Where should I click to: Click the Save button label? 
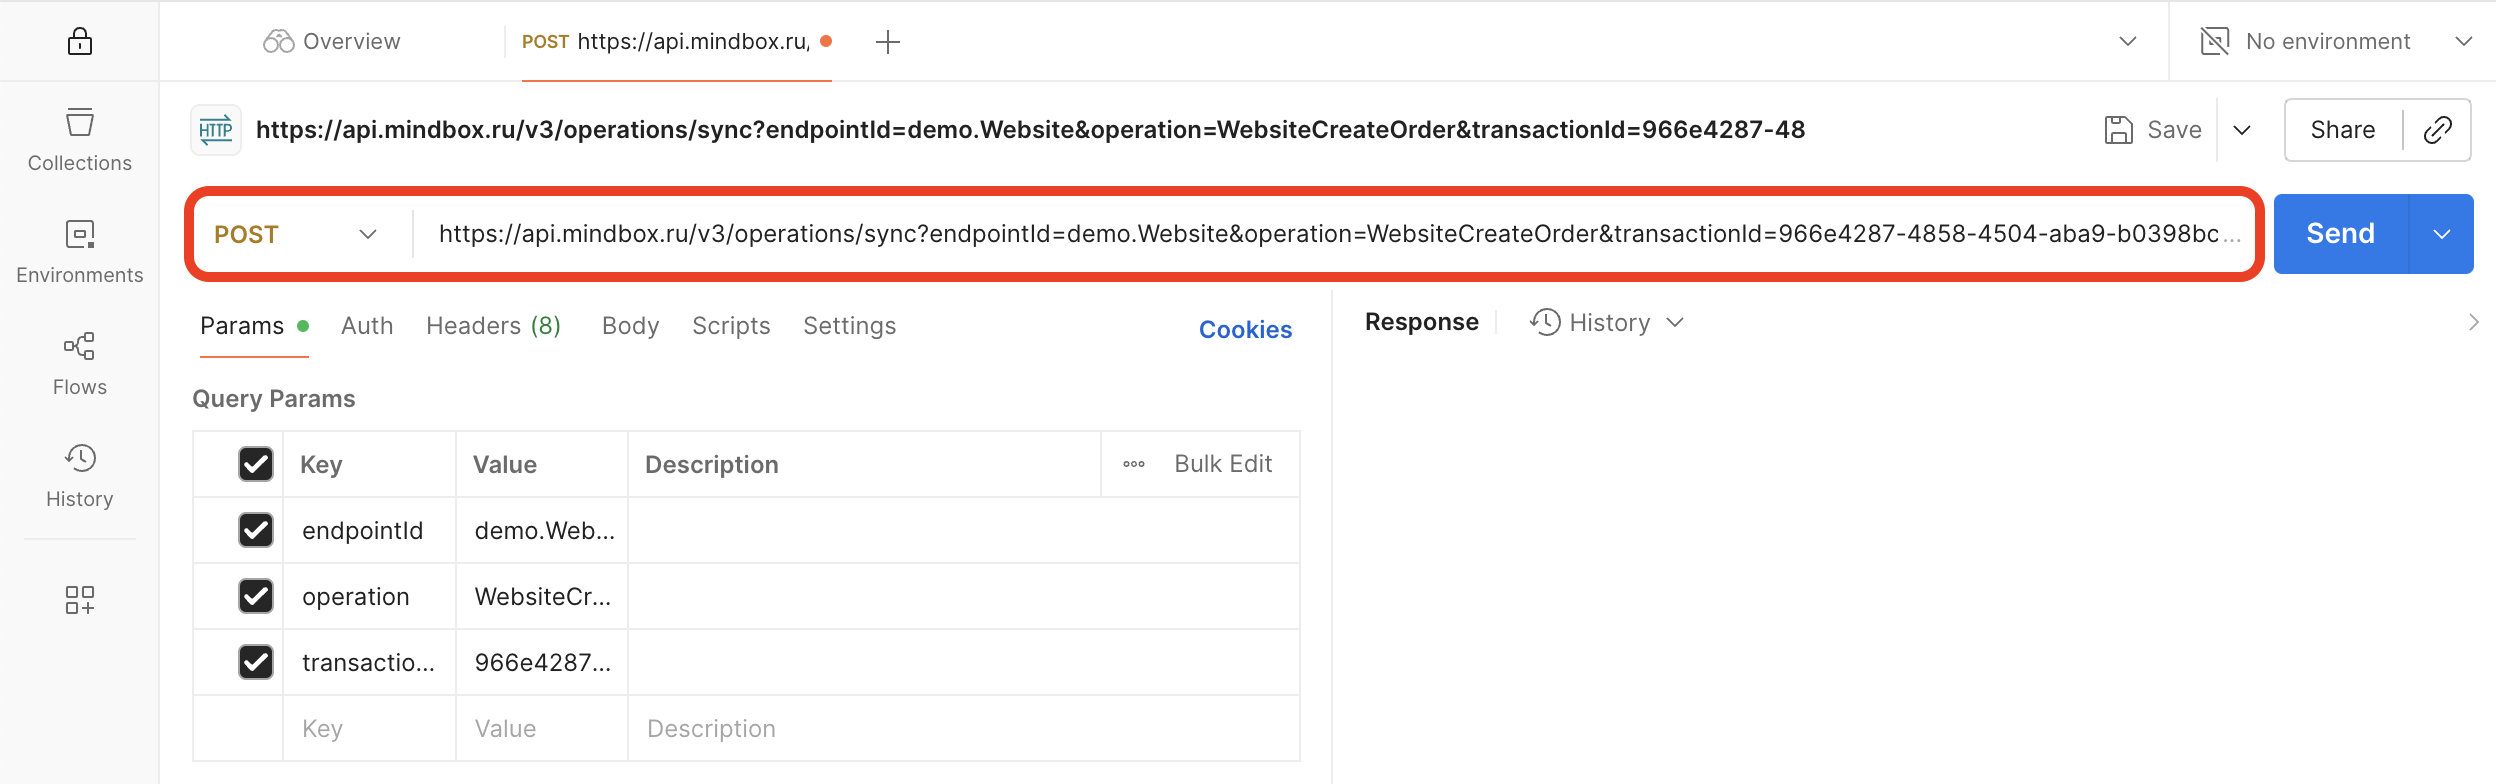pos(2174,130)
